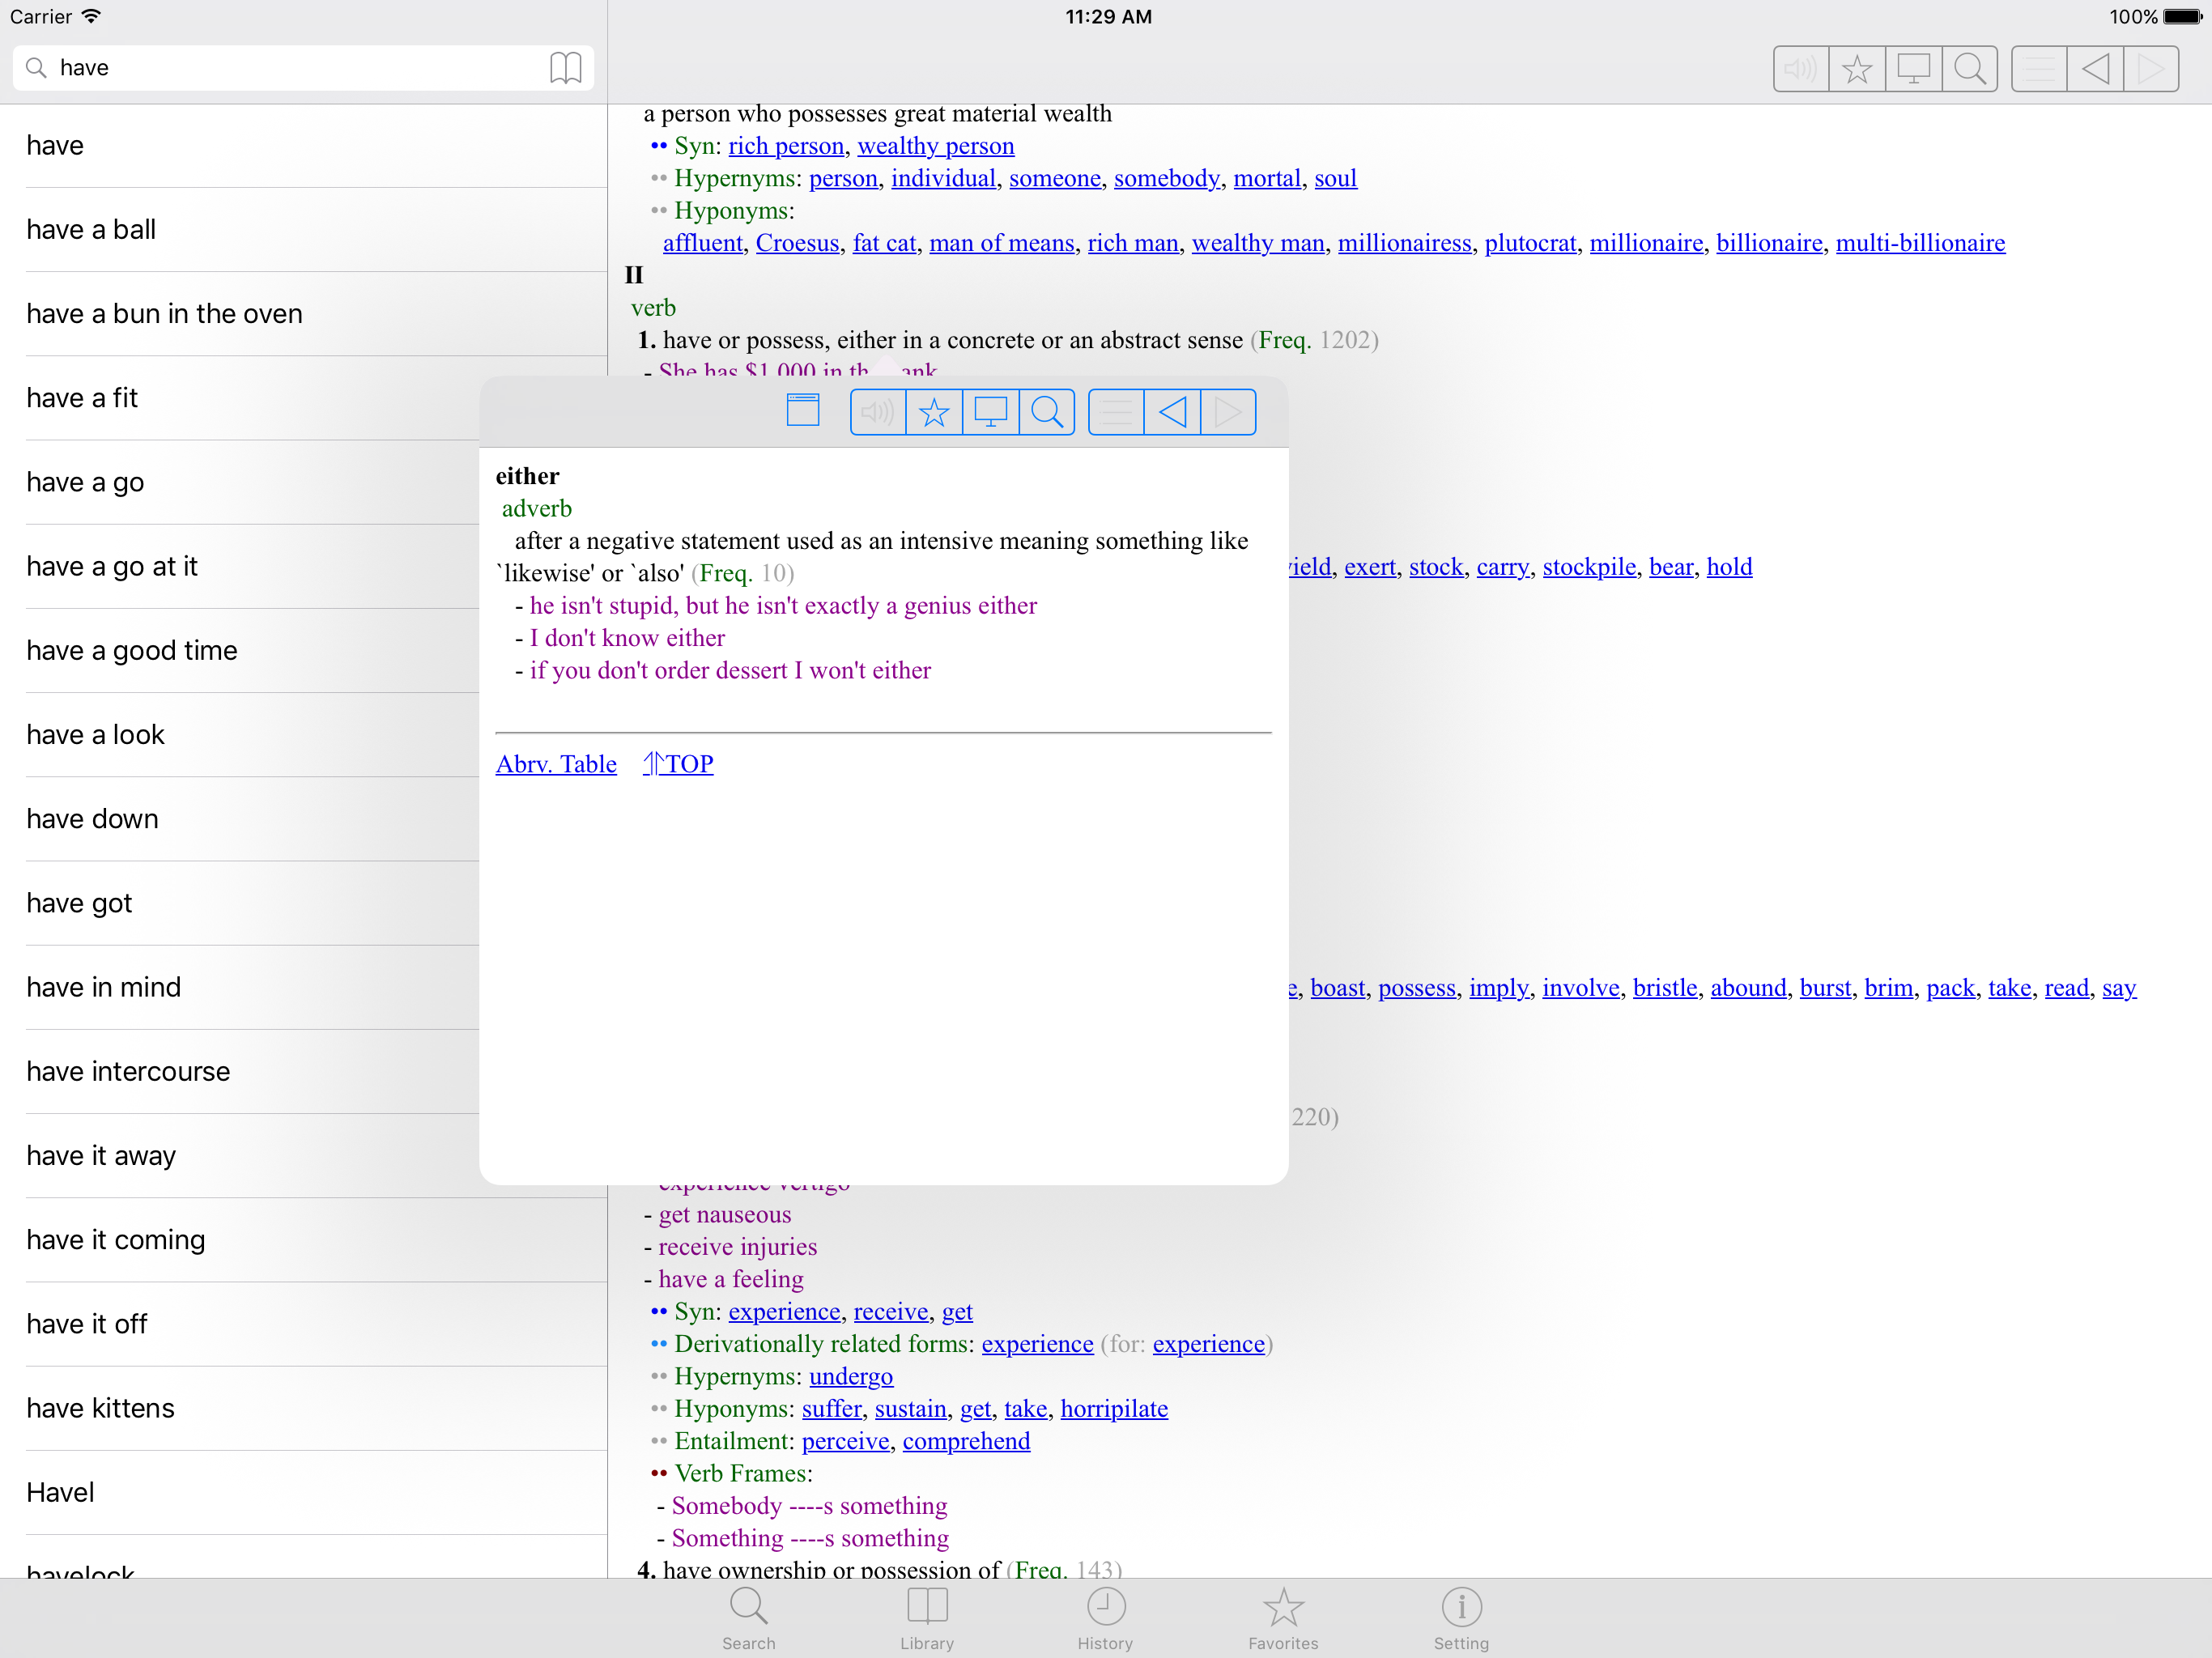2212x1658 pixels.
Task: Select 'have a good time' entry
Action: pyautogui.click(x=132, y=650)
